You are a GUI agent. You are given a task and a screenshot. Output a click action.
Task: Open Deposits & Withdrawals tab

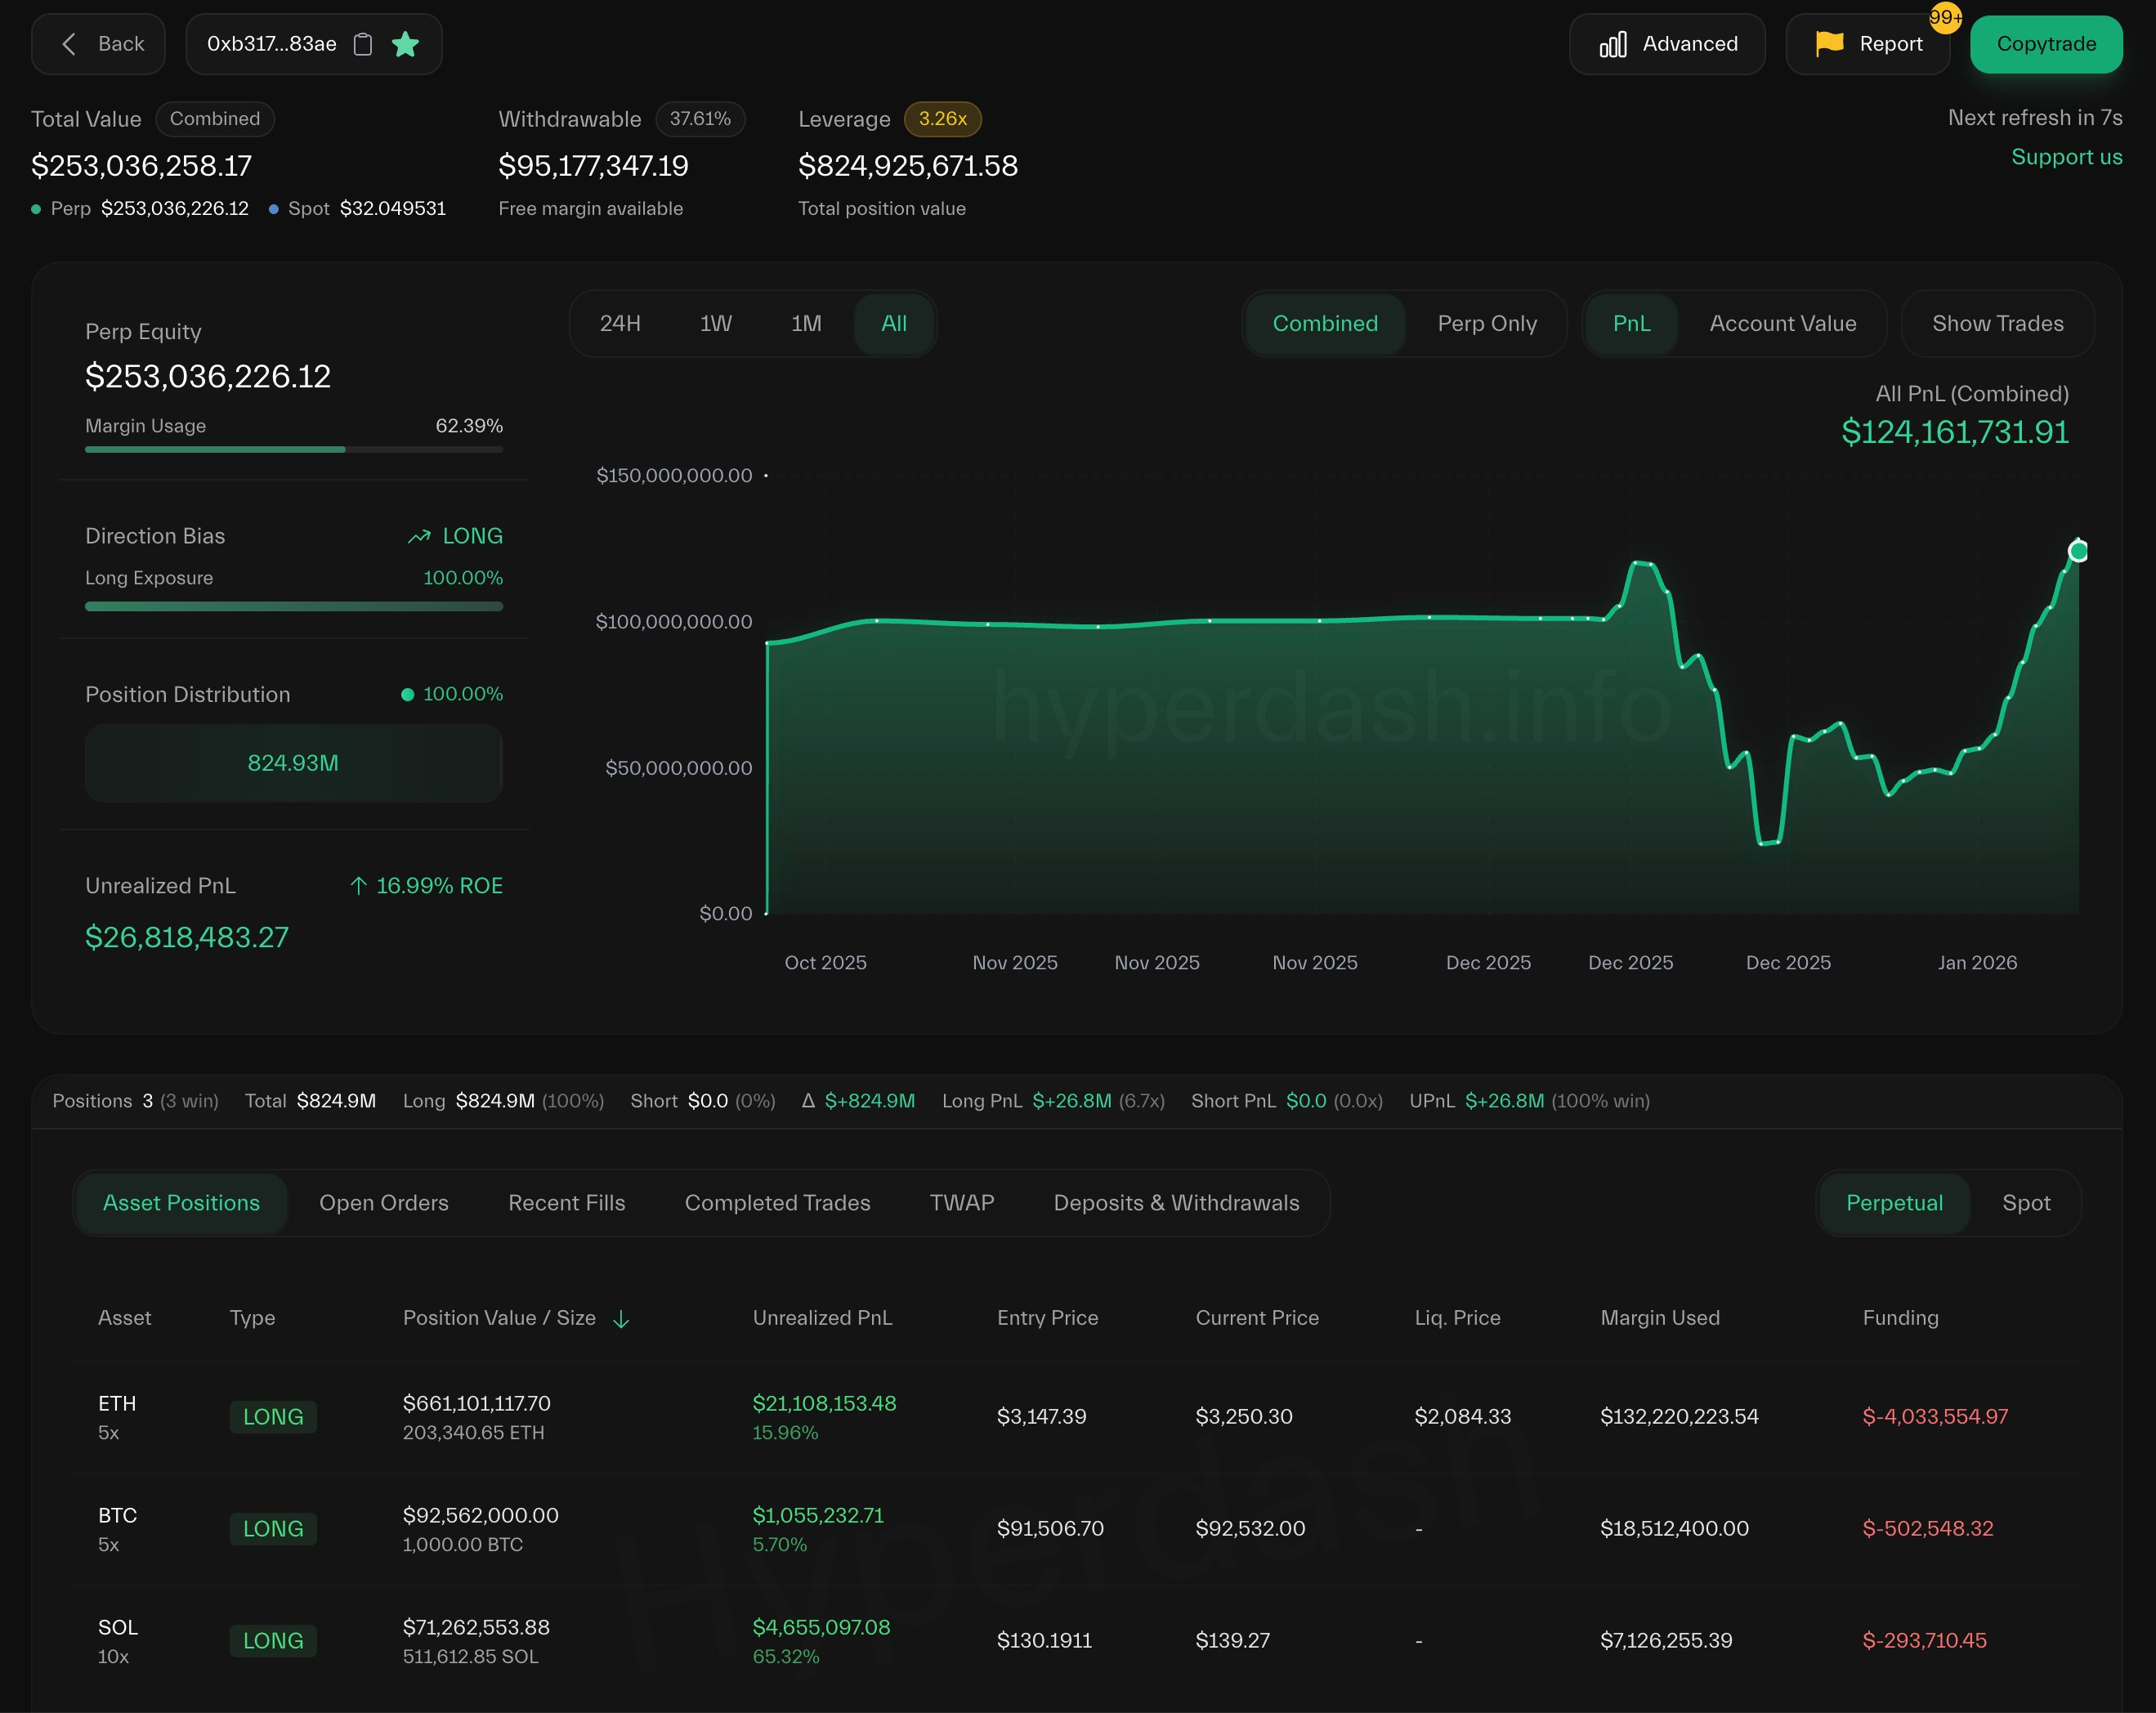pyautogui.click(x=1176, y=1203)
